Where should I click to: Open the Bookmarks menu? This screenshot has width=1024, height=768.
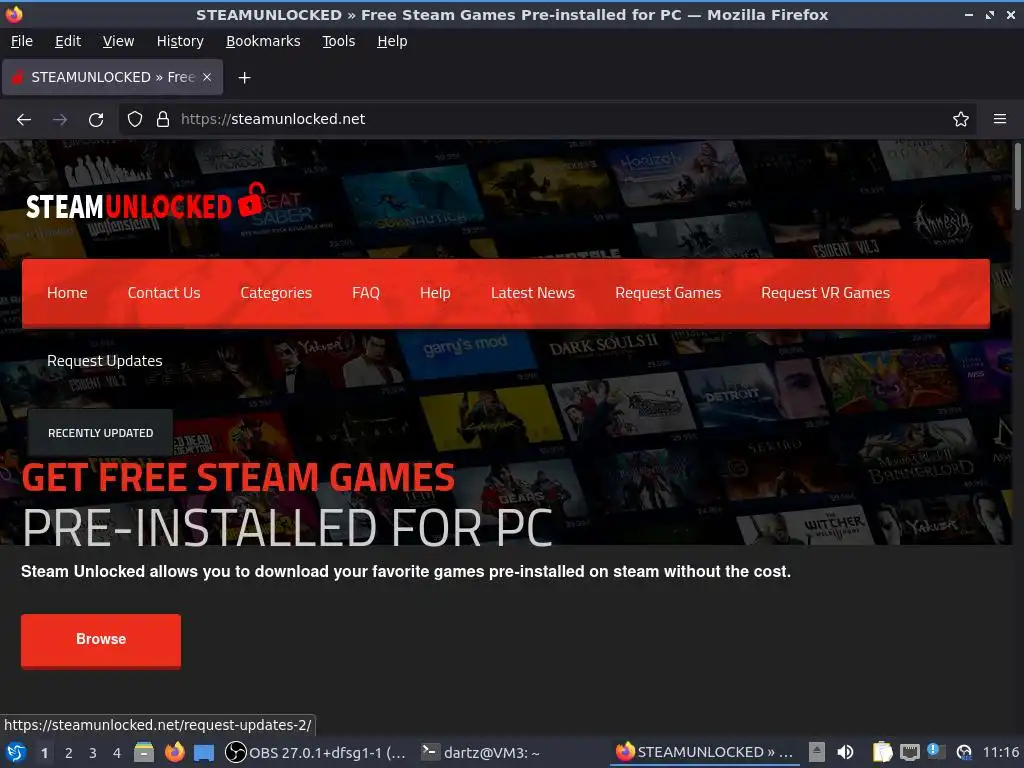[263, 41]
